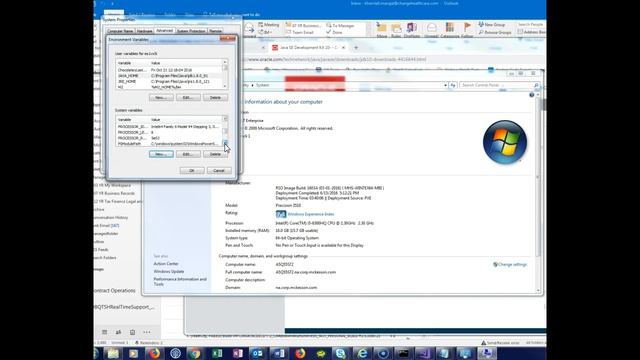Open File Explorer from taskbar
Image resolution: width=640 pixels, height=360 pixels.
(x=113, y=353)
